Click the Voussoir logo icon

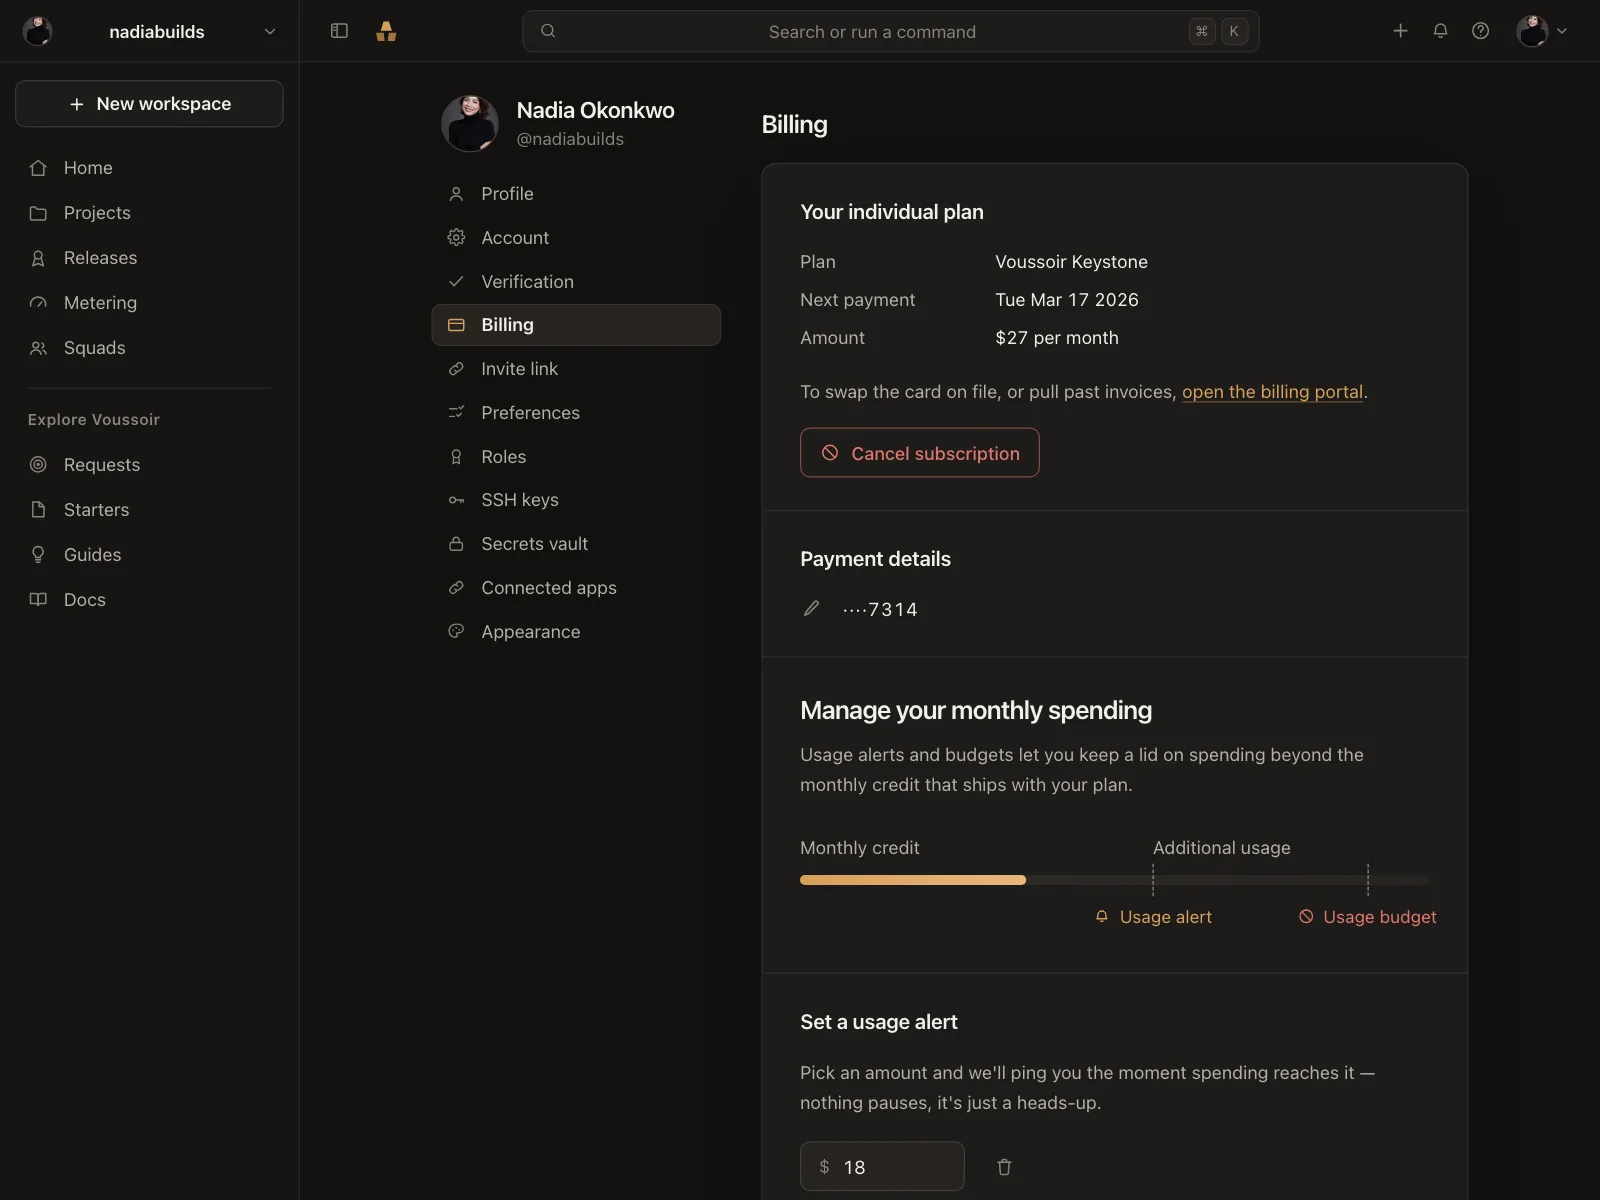386,31
